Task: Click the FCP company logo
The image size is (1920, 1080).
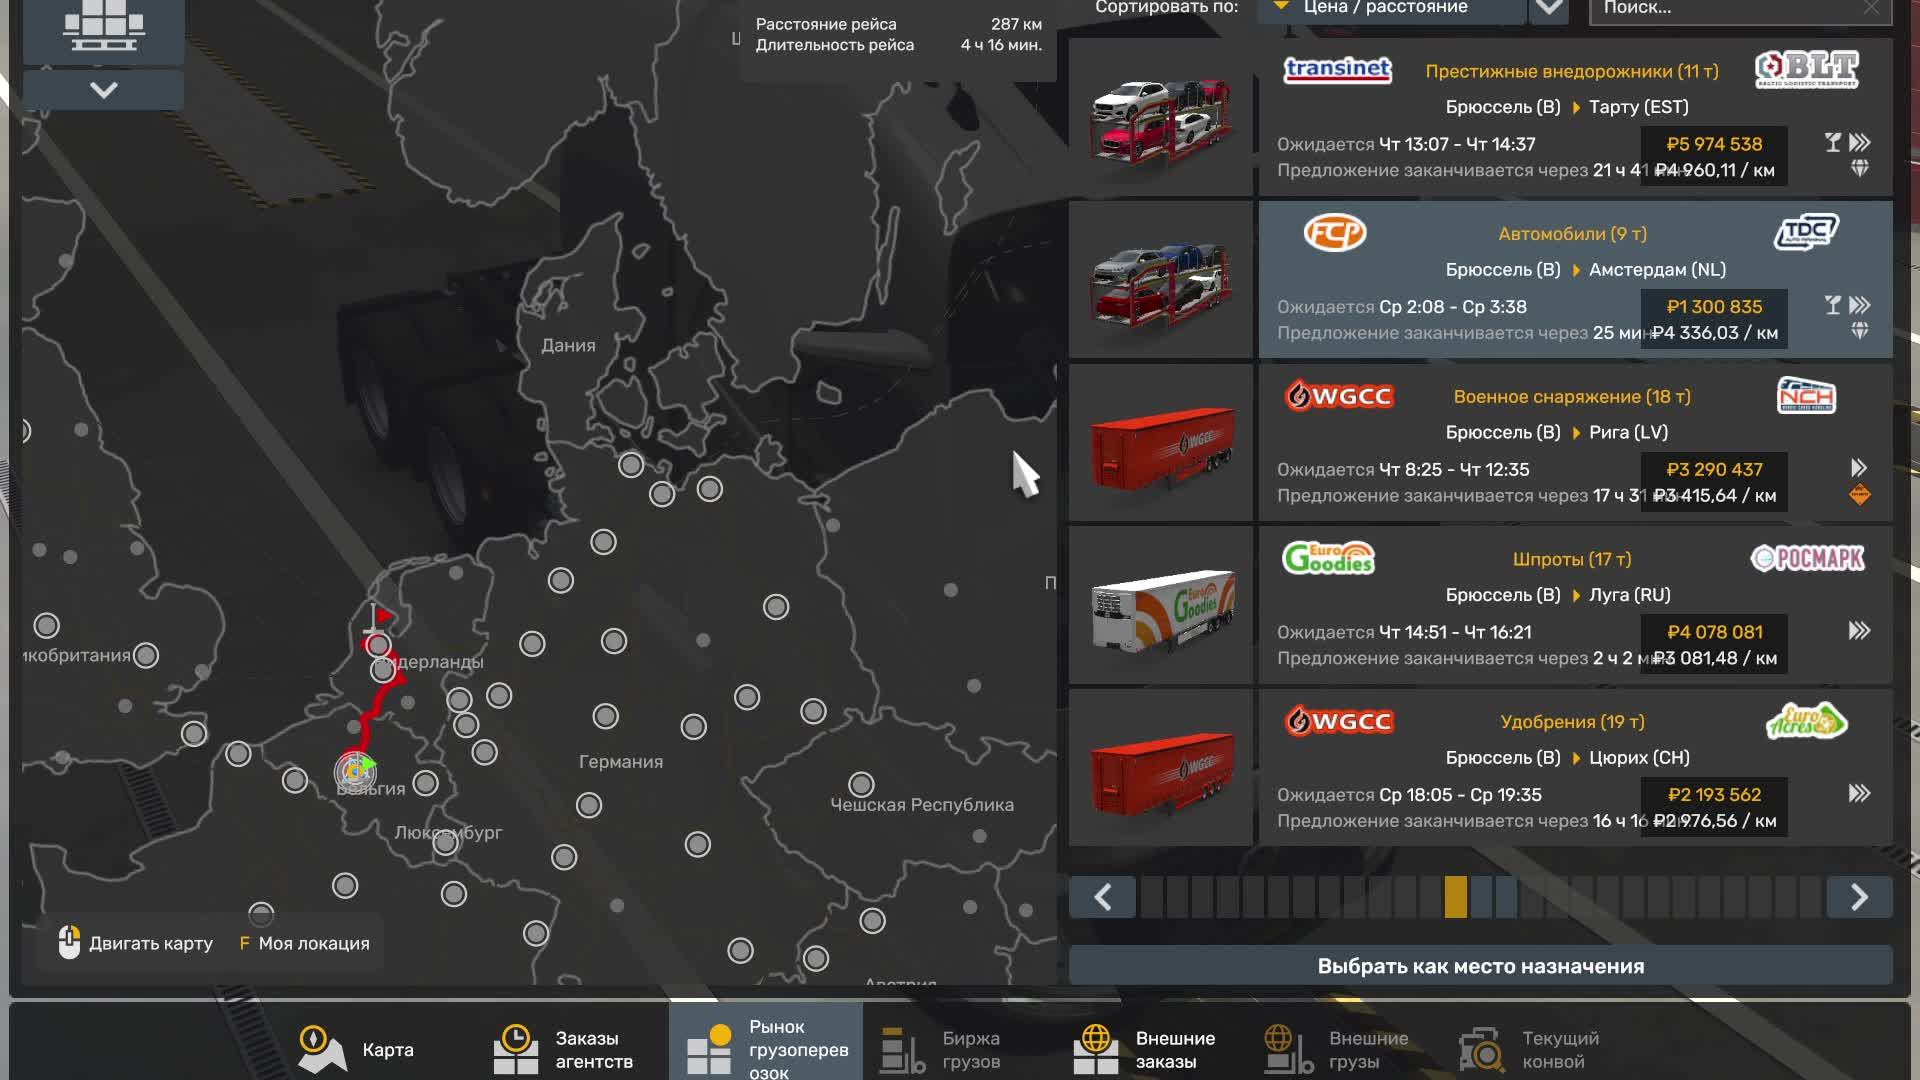Action: (1335, 233)
